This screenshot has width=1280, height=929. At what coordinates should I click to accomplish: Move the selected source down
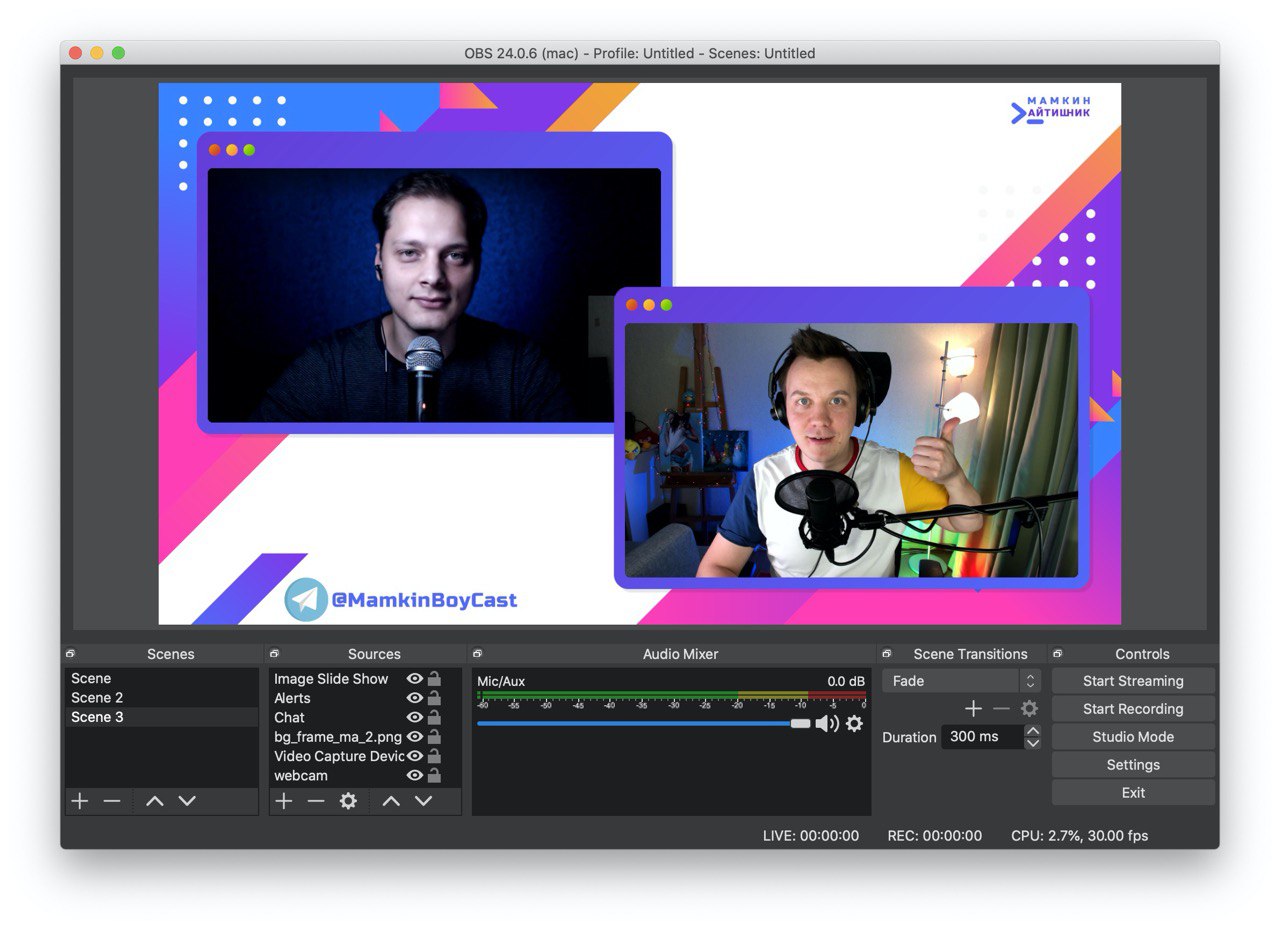(424, 801)
